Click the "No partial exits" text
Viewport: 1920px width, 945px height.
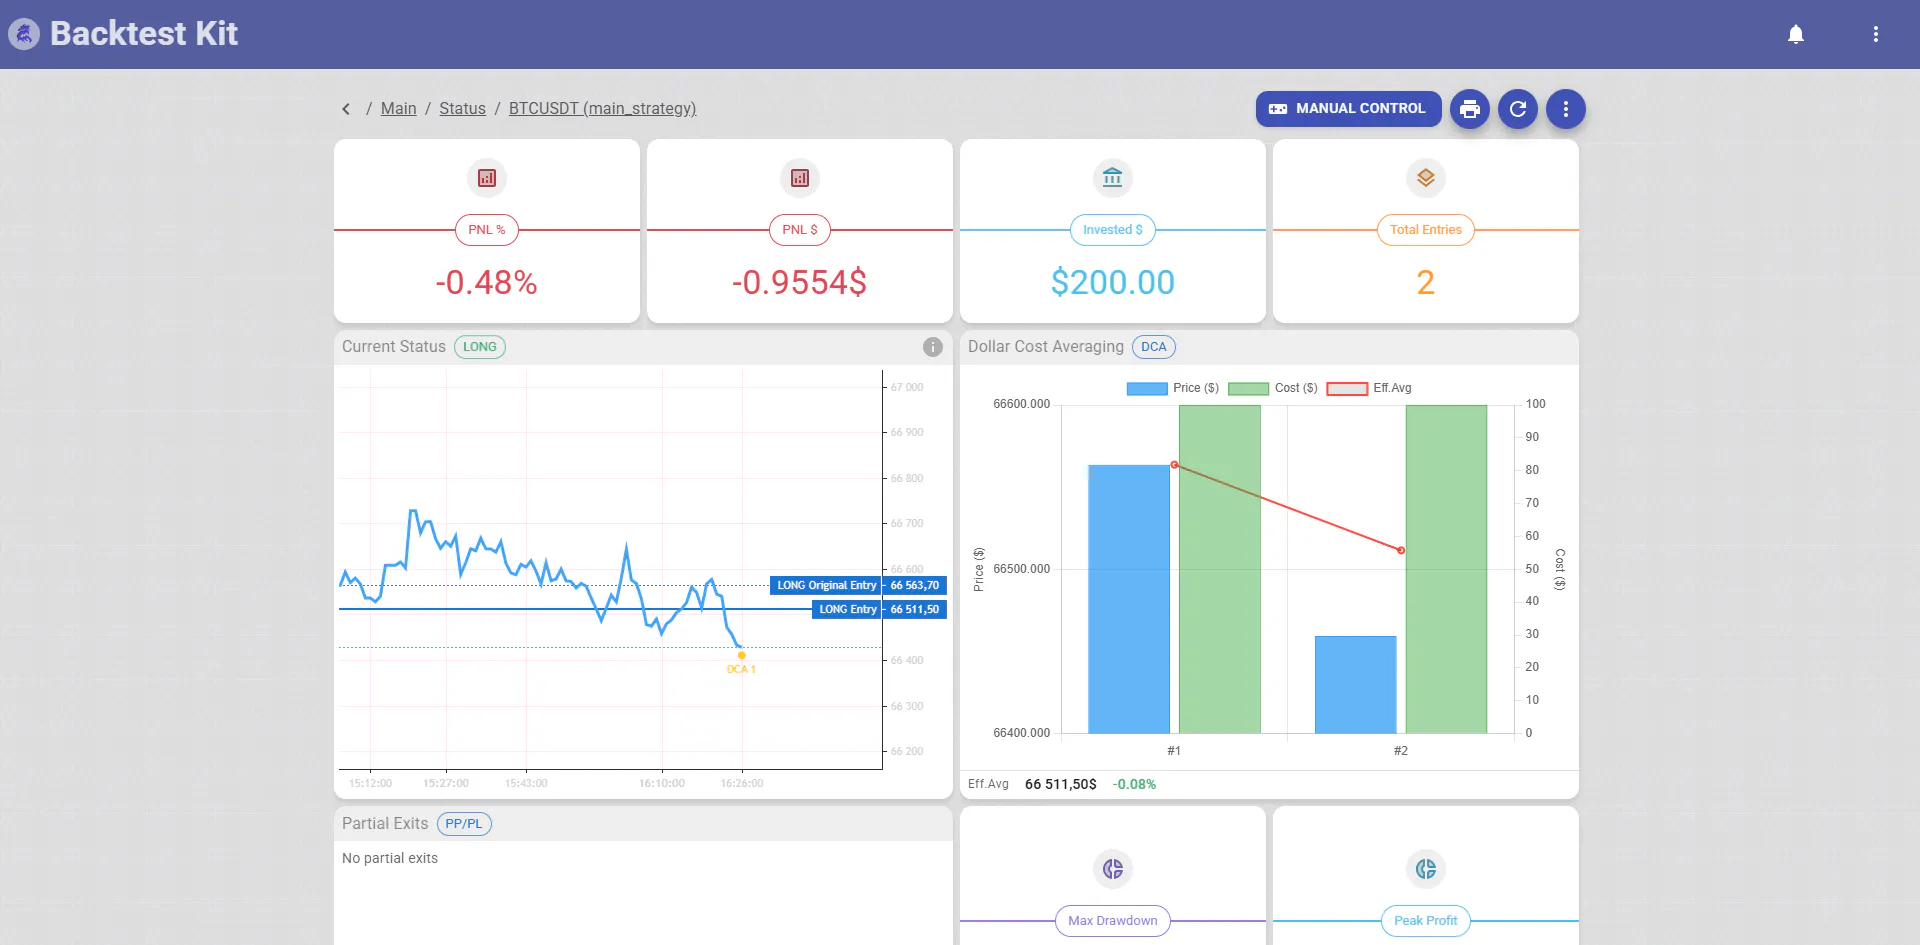(x=390, y=859)
